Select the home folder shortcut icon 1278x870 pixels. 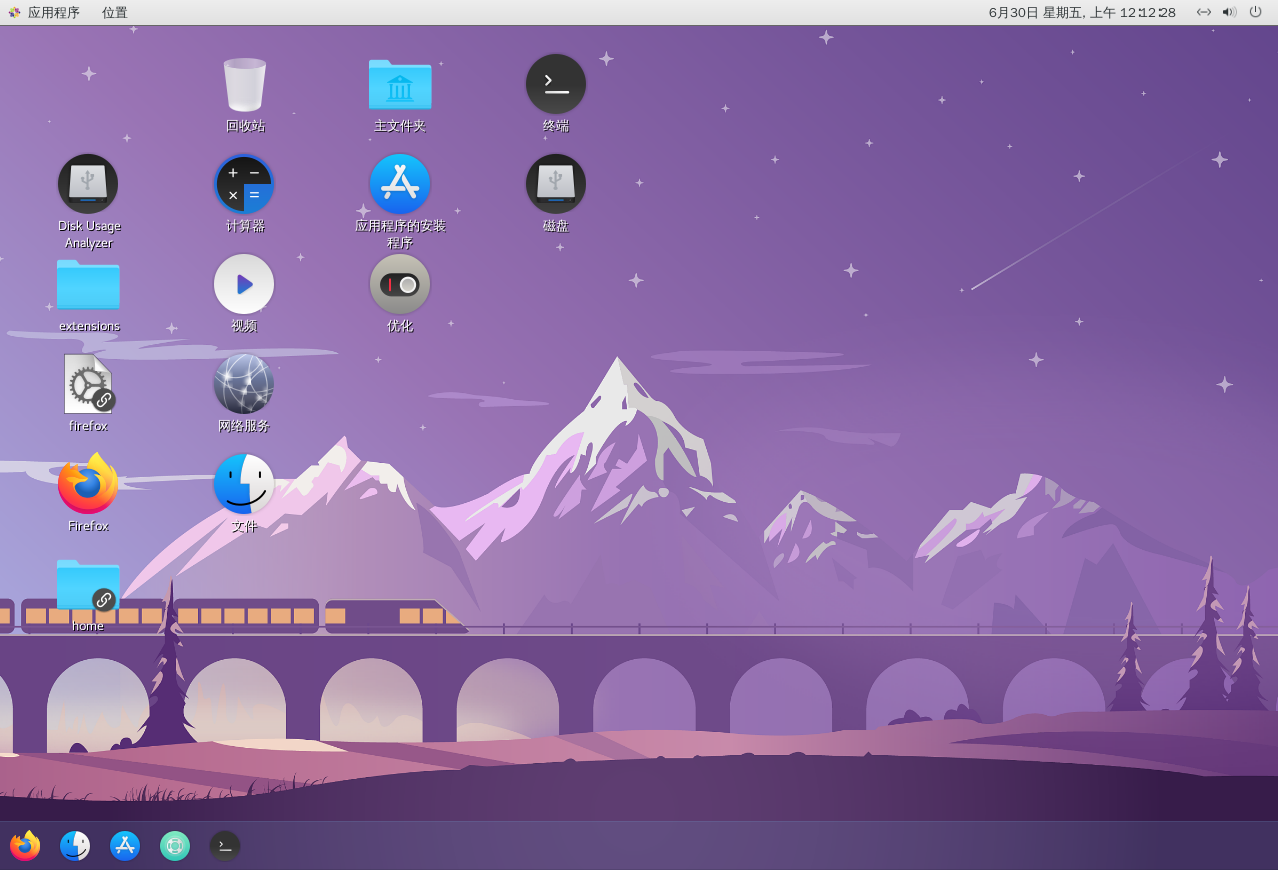click(88, 584)
